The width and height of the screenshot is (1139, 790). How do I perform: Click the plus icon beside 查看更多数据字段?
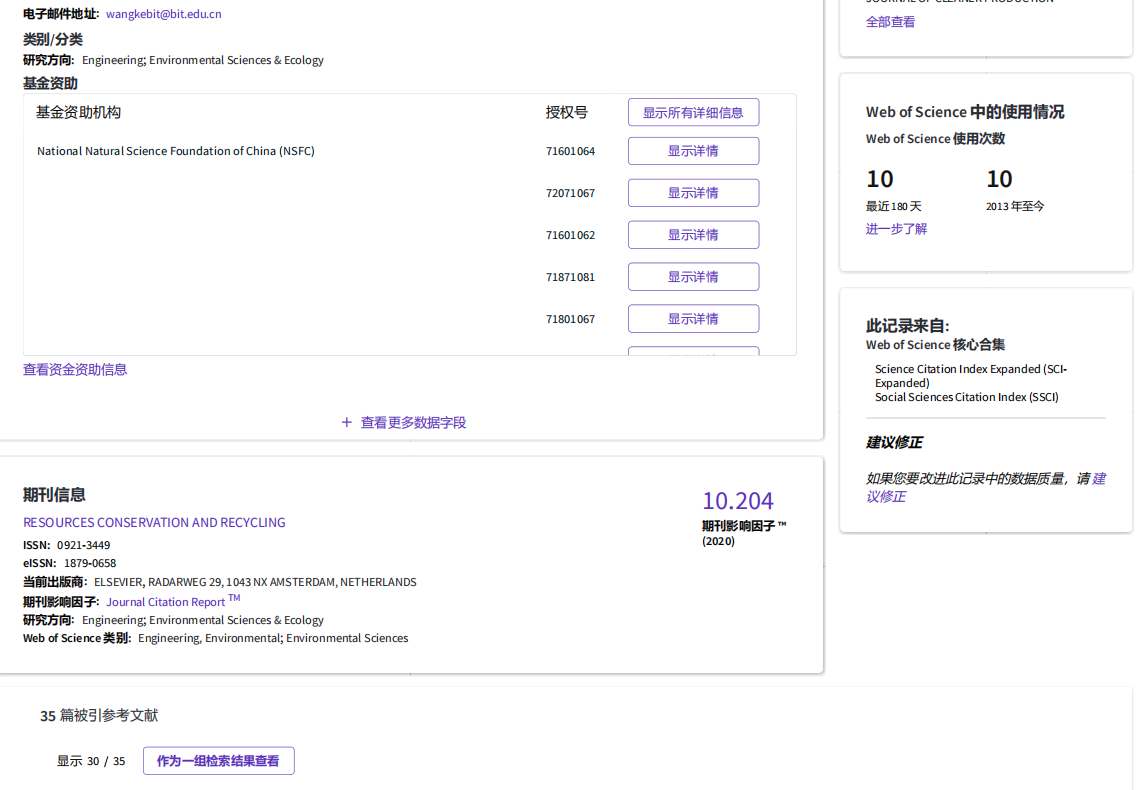pyautogui.click(x=347, y=423)
